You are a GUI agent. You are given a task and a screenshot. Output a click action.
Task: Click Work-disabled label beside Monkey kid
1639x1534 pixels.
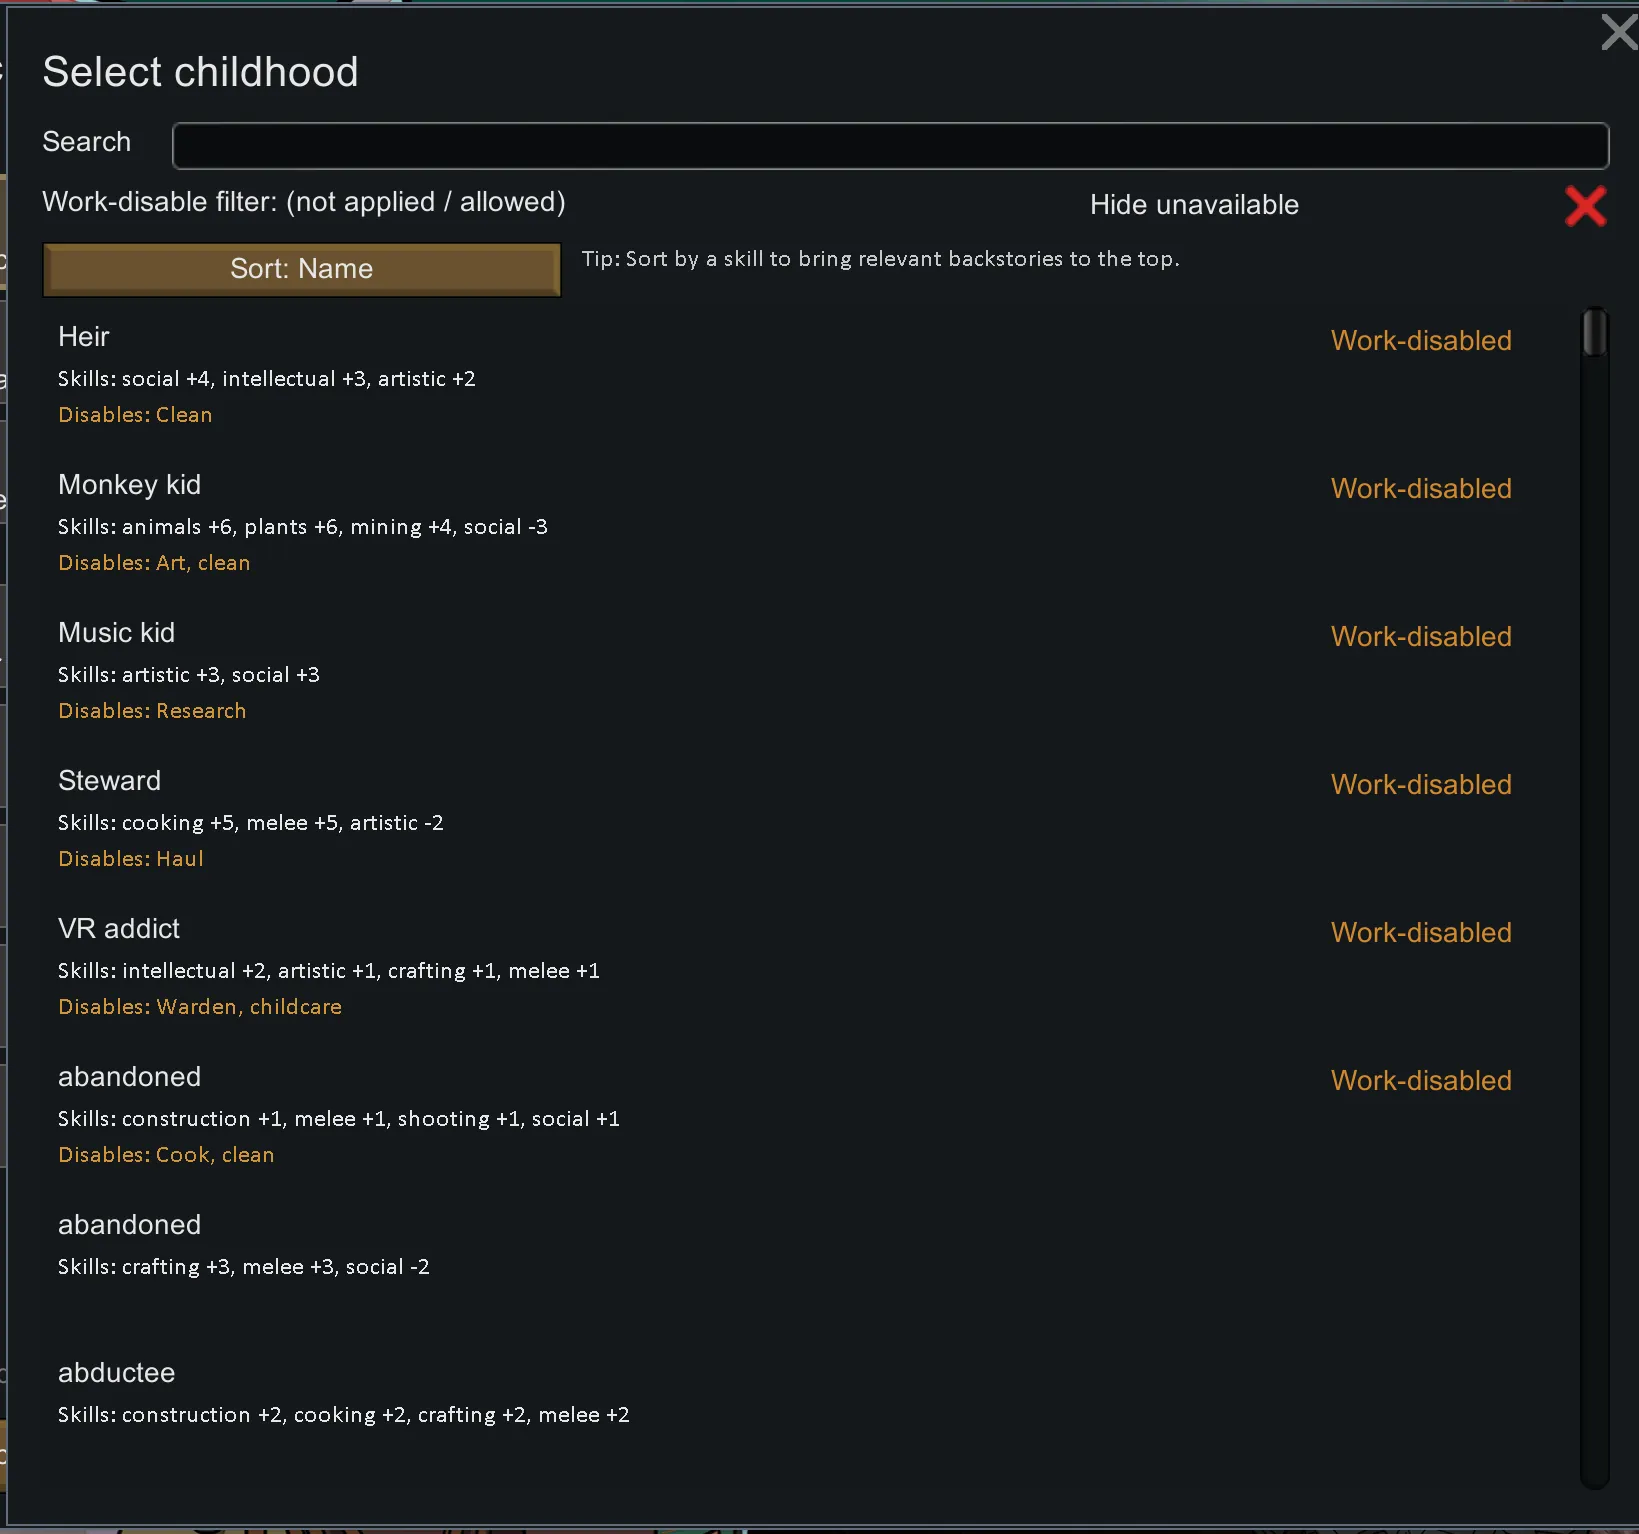[x=1421, y=489]
